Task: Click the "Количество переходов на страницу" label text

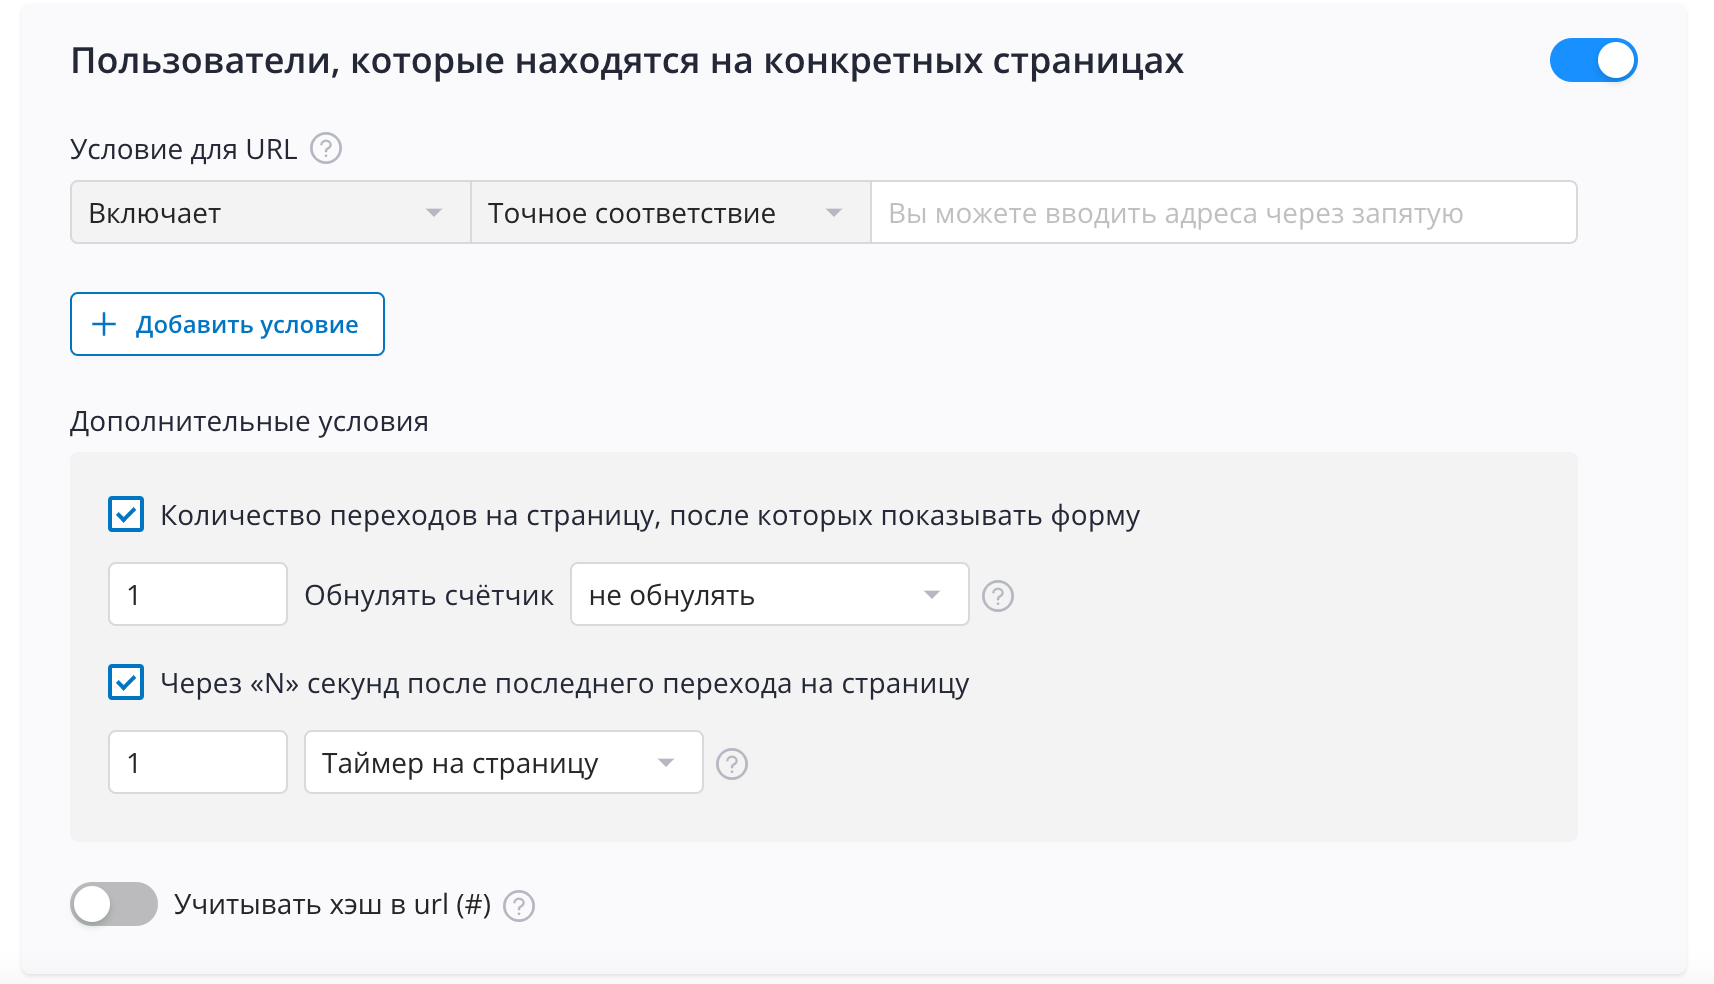Action: tap(649, 516)
